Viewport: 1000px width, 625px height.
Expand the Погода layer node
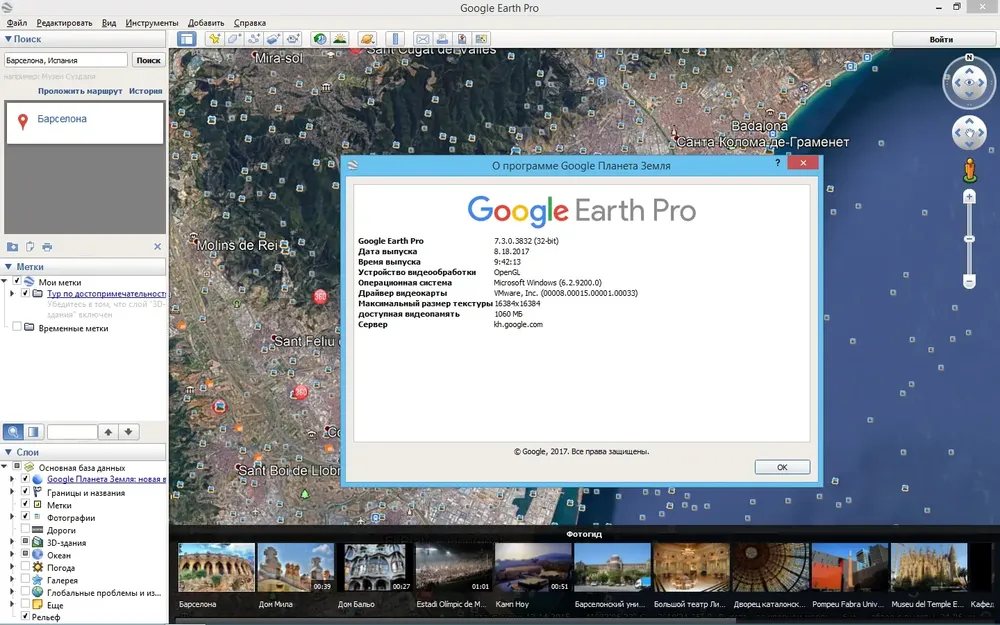tap(12, 566)
